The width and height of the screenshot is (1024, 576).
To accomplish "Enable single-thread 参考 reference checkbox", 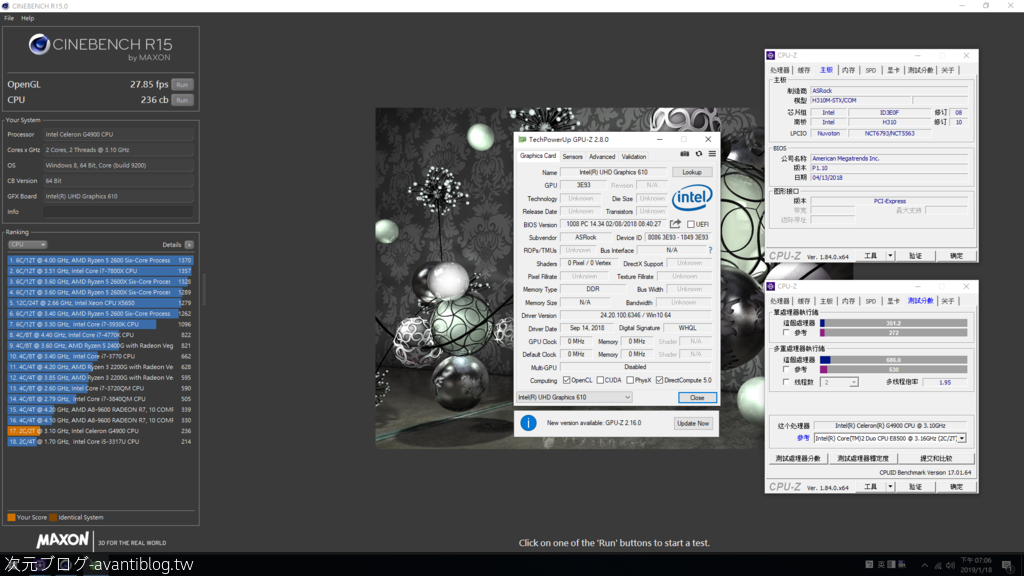I will pos(786,333).
